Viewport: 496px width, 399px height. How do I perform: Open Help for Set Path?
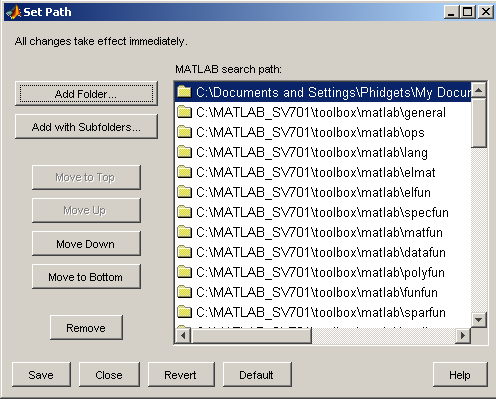tap(460, 375)
